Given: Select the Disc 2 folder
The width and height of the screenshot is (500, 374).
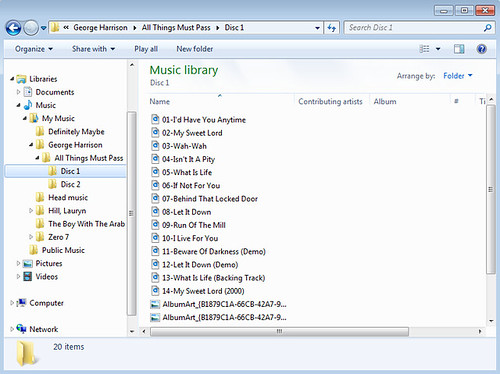Looking at the screenshot, I should (x=70, y=184).
